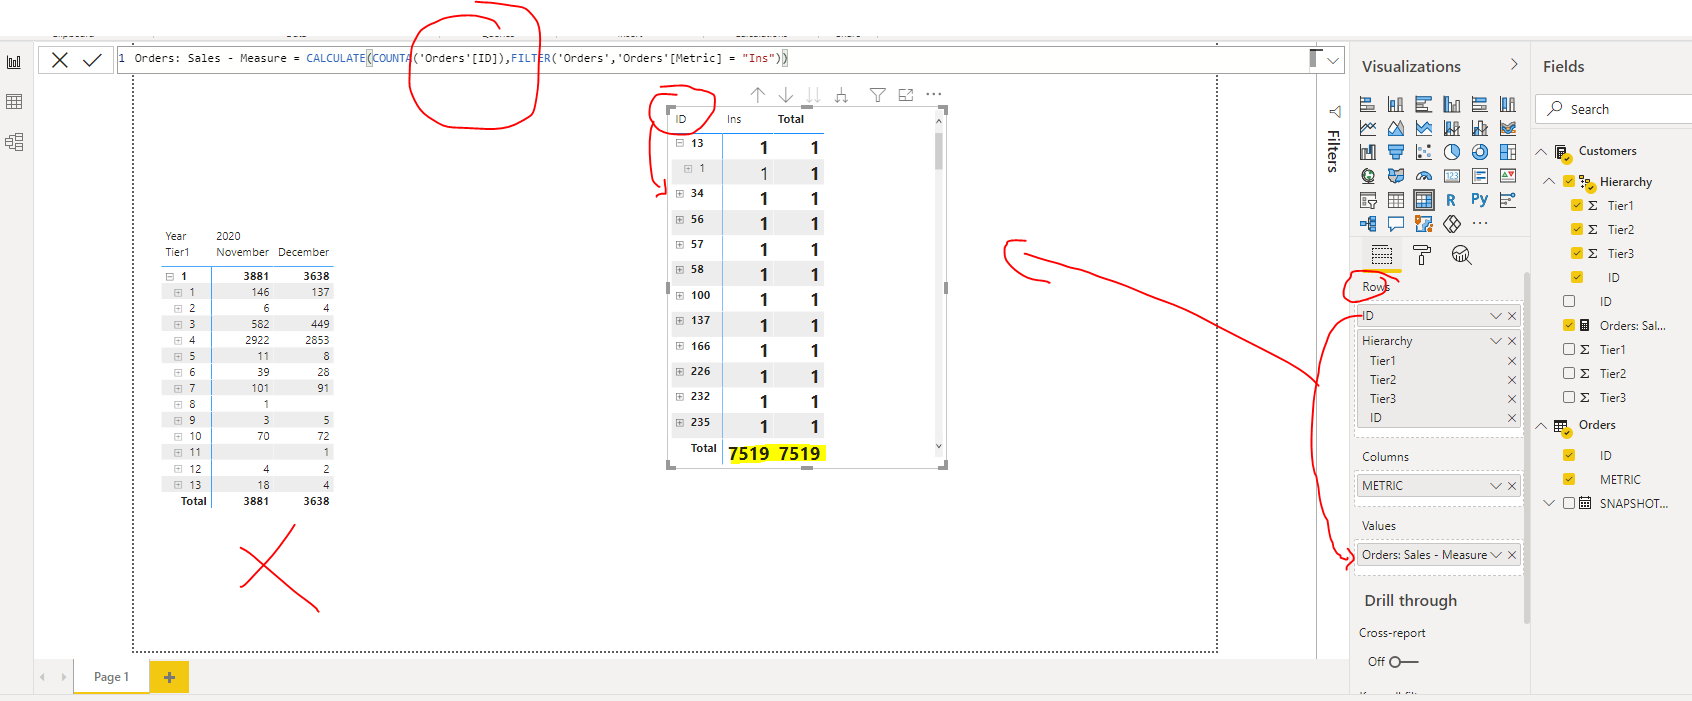The image size is (1692, 701).
Task: Switch to the Page 1 tab
Action: click(111, 677)
